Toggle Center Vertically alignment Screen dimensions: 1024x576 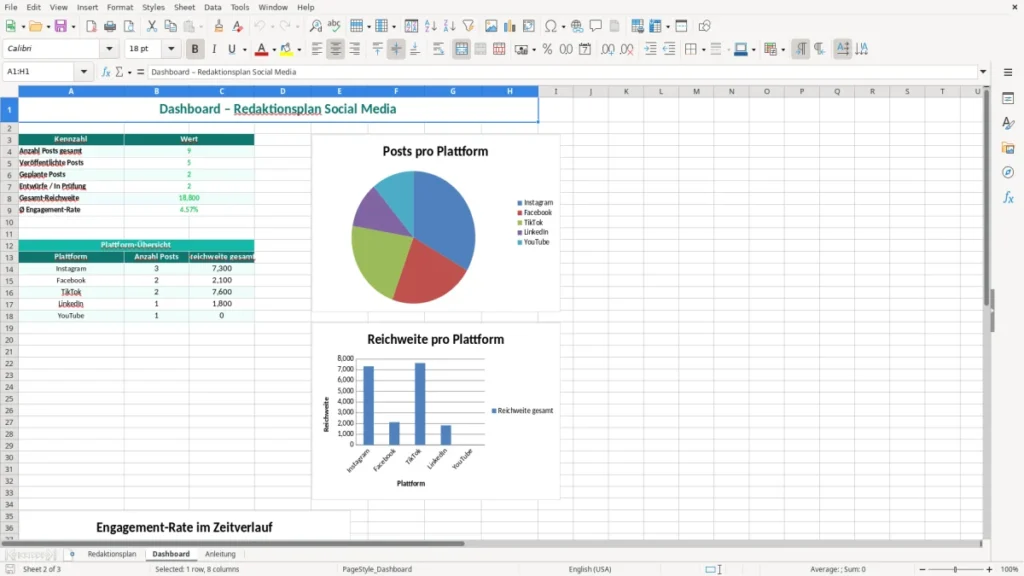pos(396,49)
